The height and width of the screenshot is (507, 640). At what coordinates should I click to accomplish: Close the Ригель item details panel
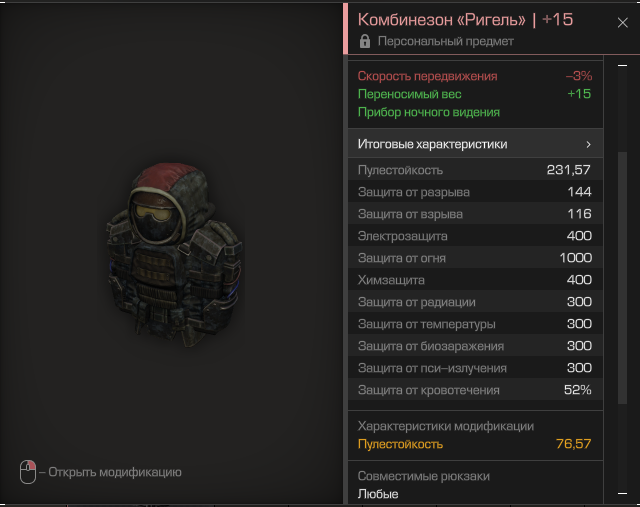point(622,23)
